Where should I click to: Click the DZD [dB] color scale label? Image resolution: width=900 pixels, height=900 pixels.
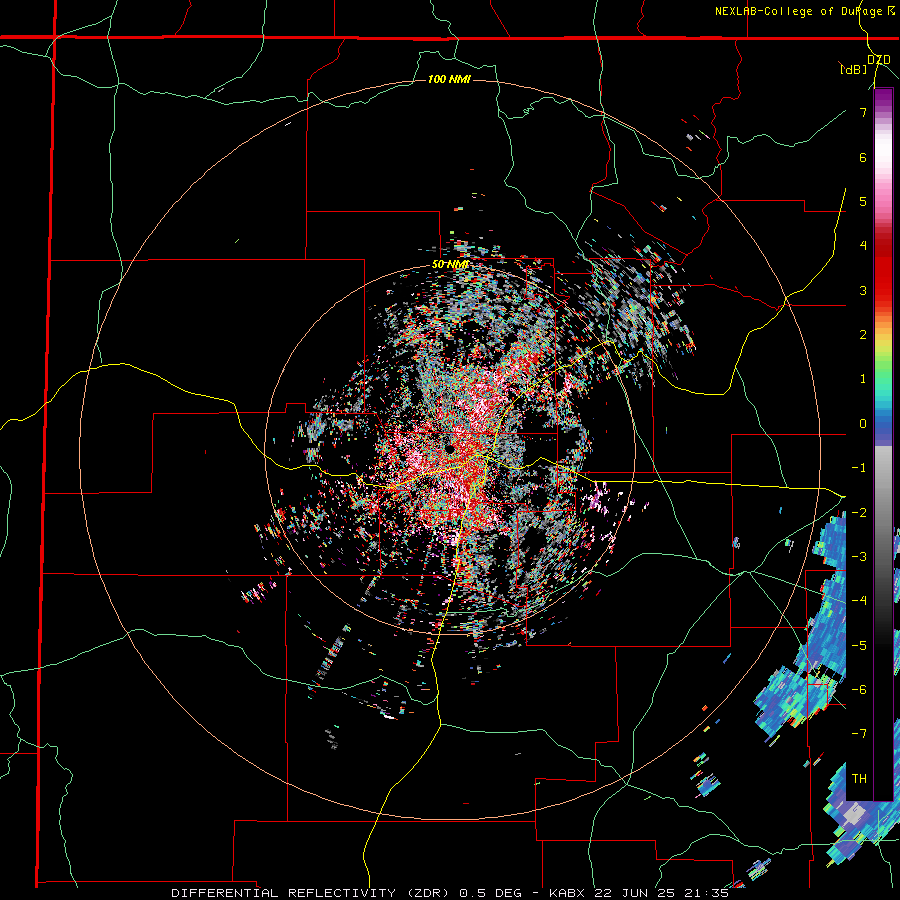pos(865,64)
